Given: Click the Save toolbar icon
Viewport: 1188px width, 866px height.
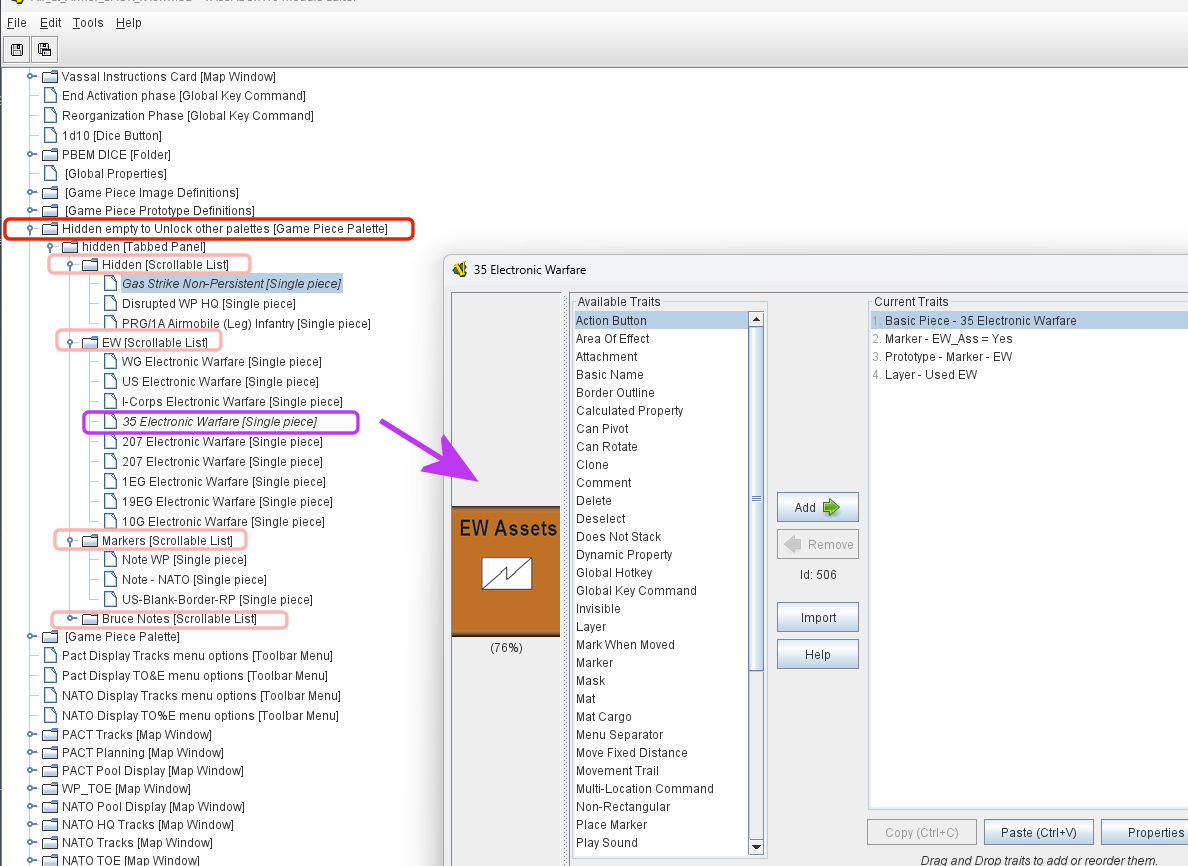Looking at the screenshot, I should tap(17, 50).
